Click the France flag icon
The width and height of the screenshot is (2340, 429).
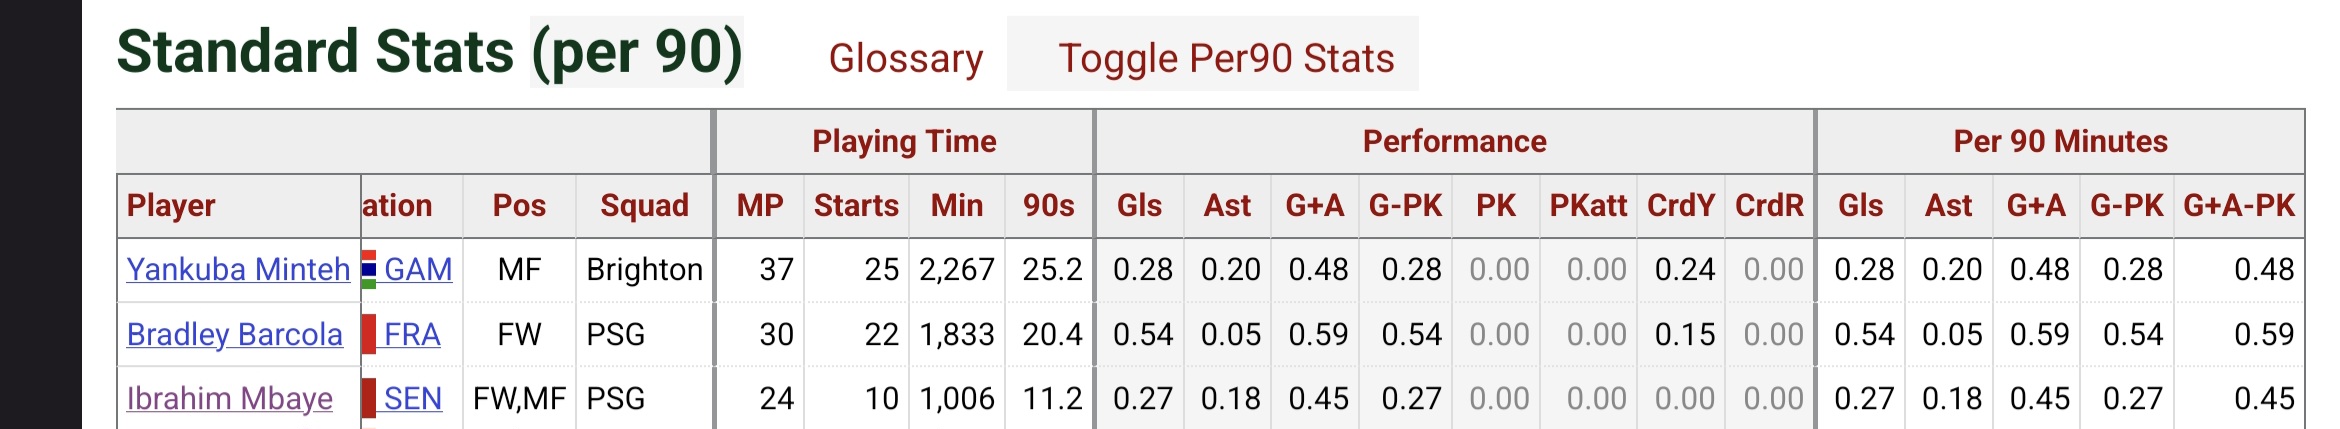[x=369, y=334]
